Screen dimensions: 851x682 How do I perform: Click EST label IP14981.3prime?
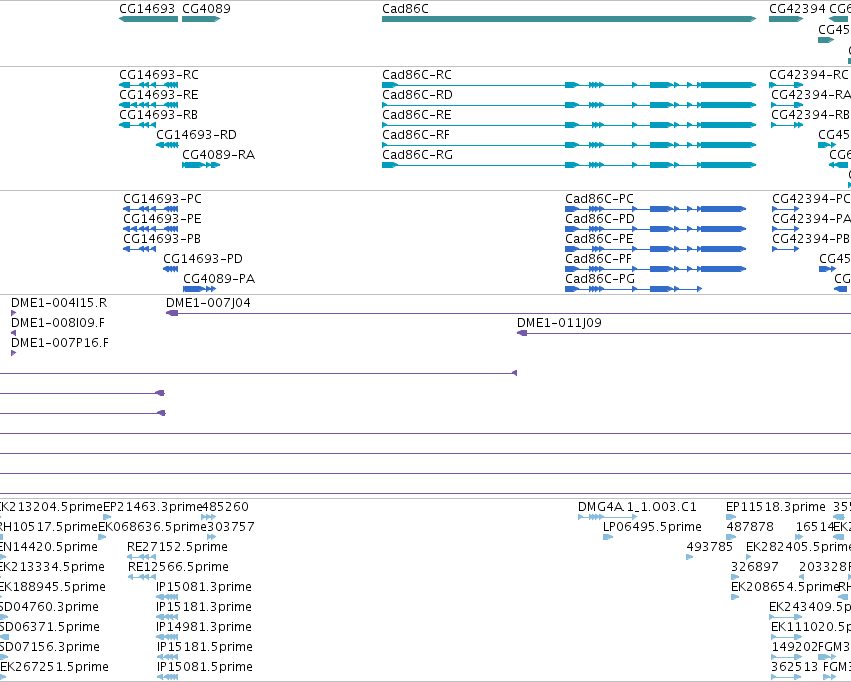[204, 628]
